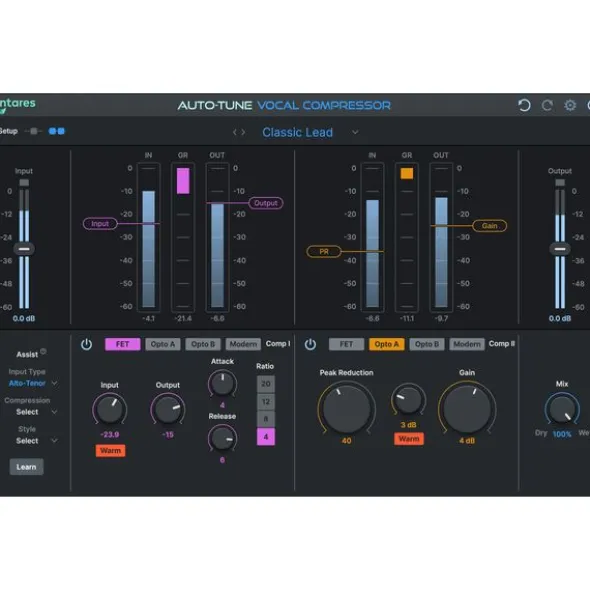590x591 pixels.
Task: Select Opto B mode for Comp I
Action: [203, 344]
